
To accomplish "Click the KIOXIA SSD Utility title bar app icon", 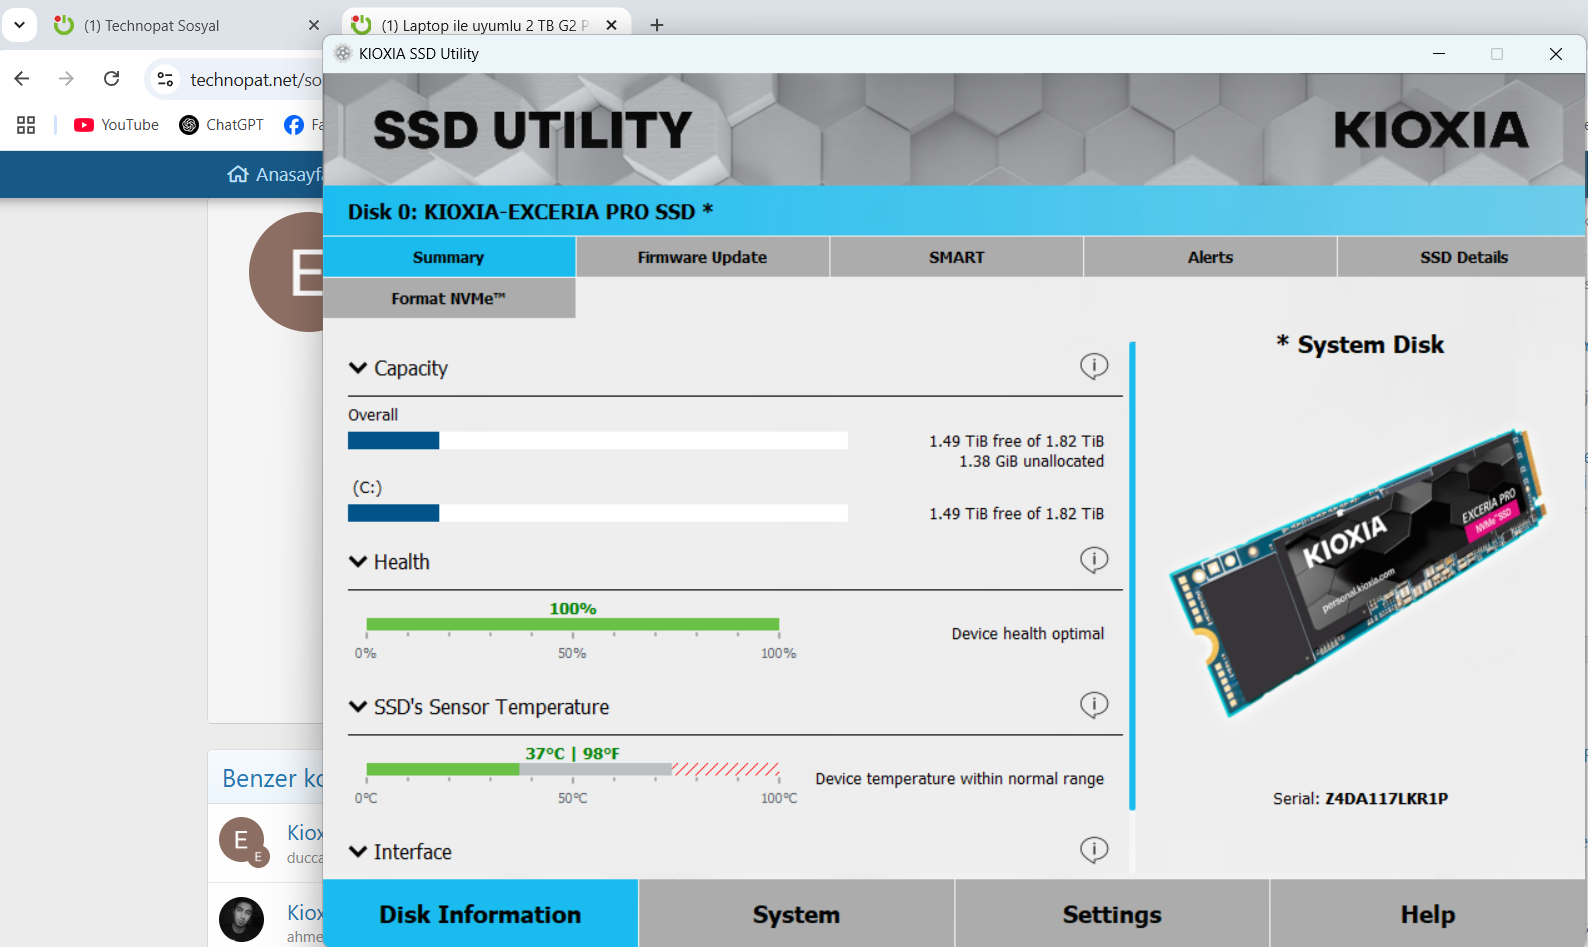I will 343,54.
